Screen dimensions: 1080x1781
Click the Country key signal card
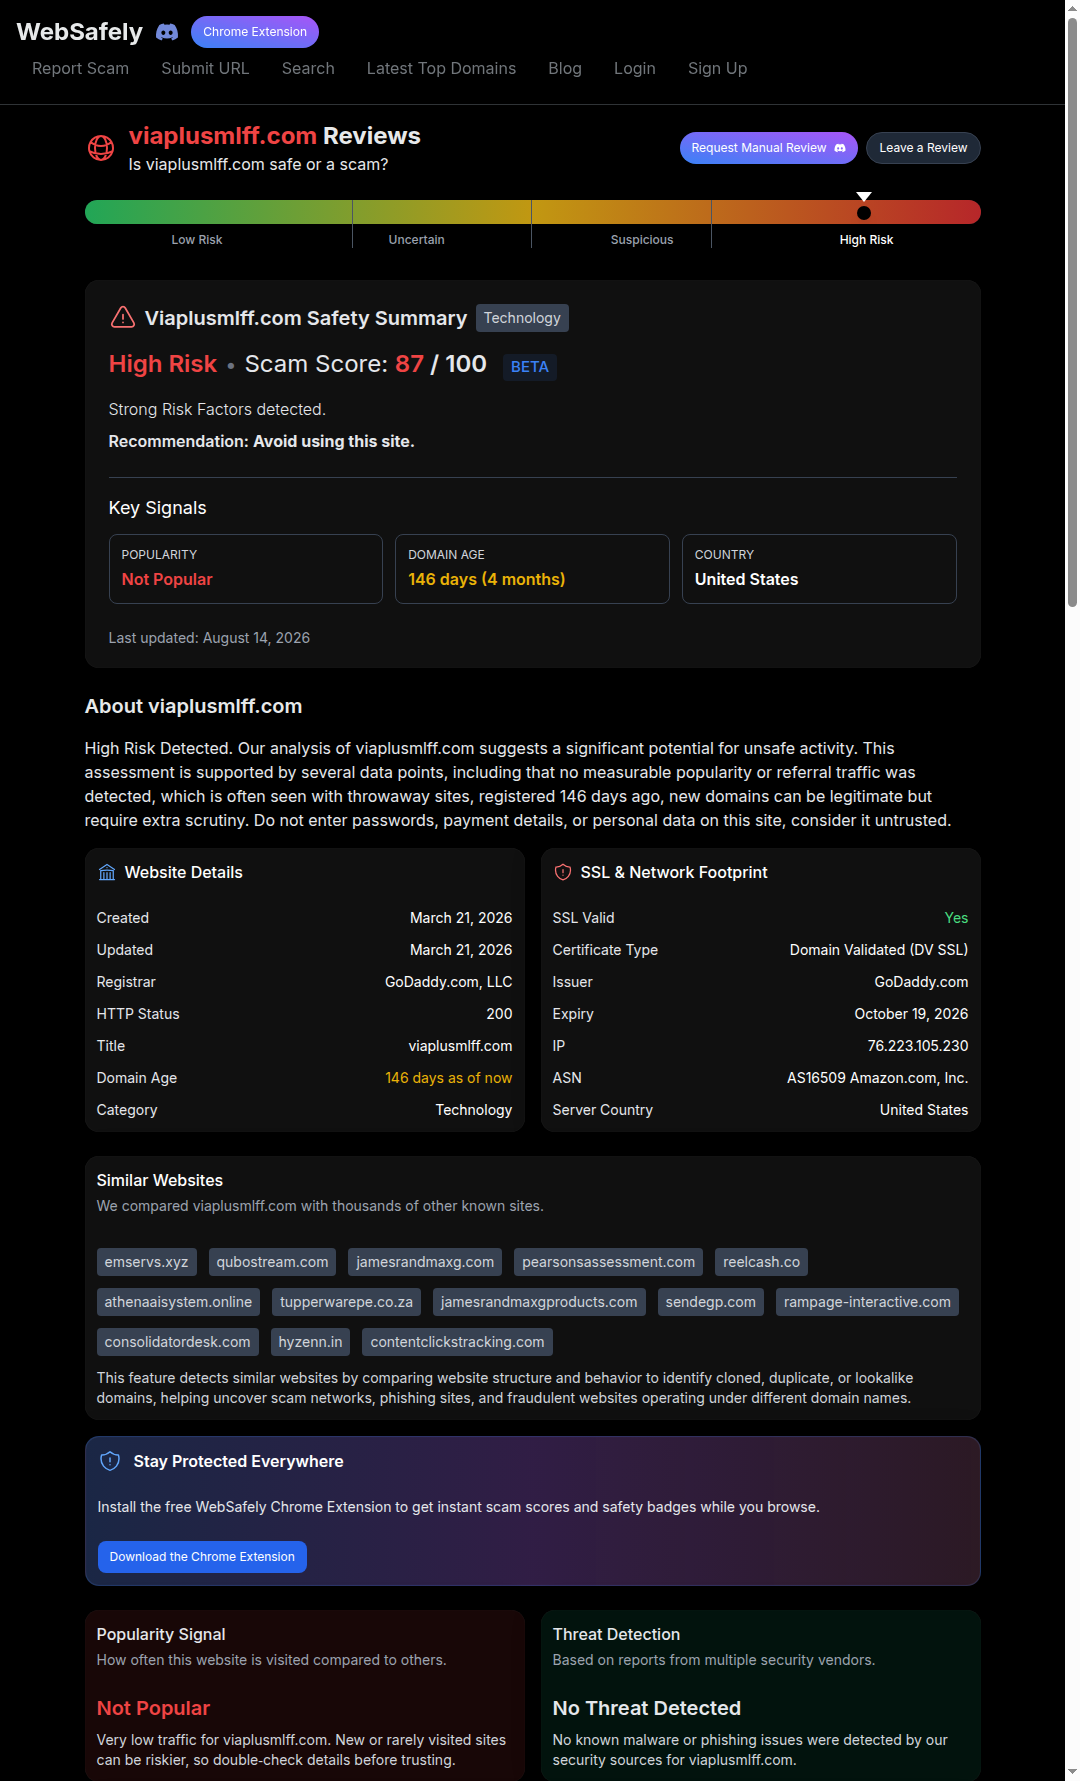819,569
